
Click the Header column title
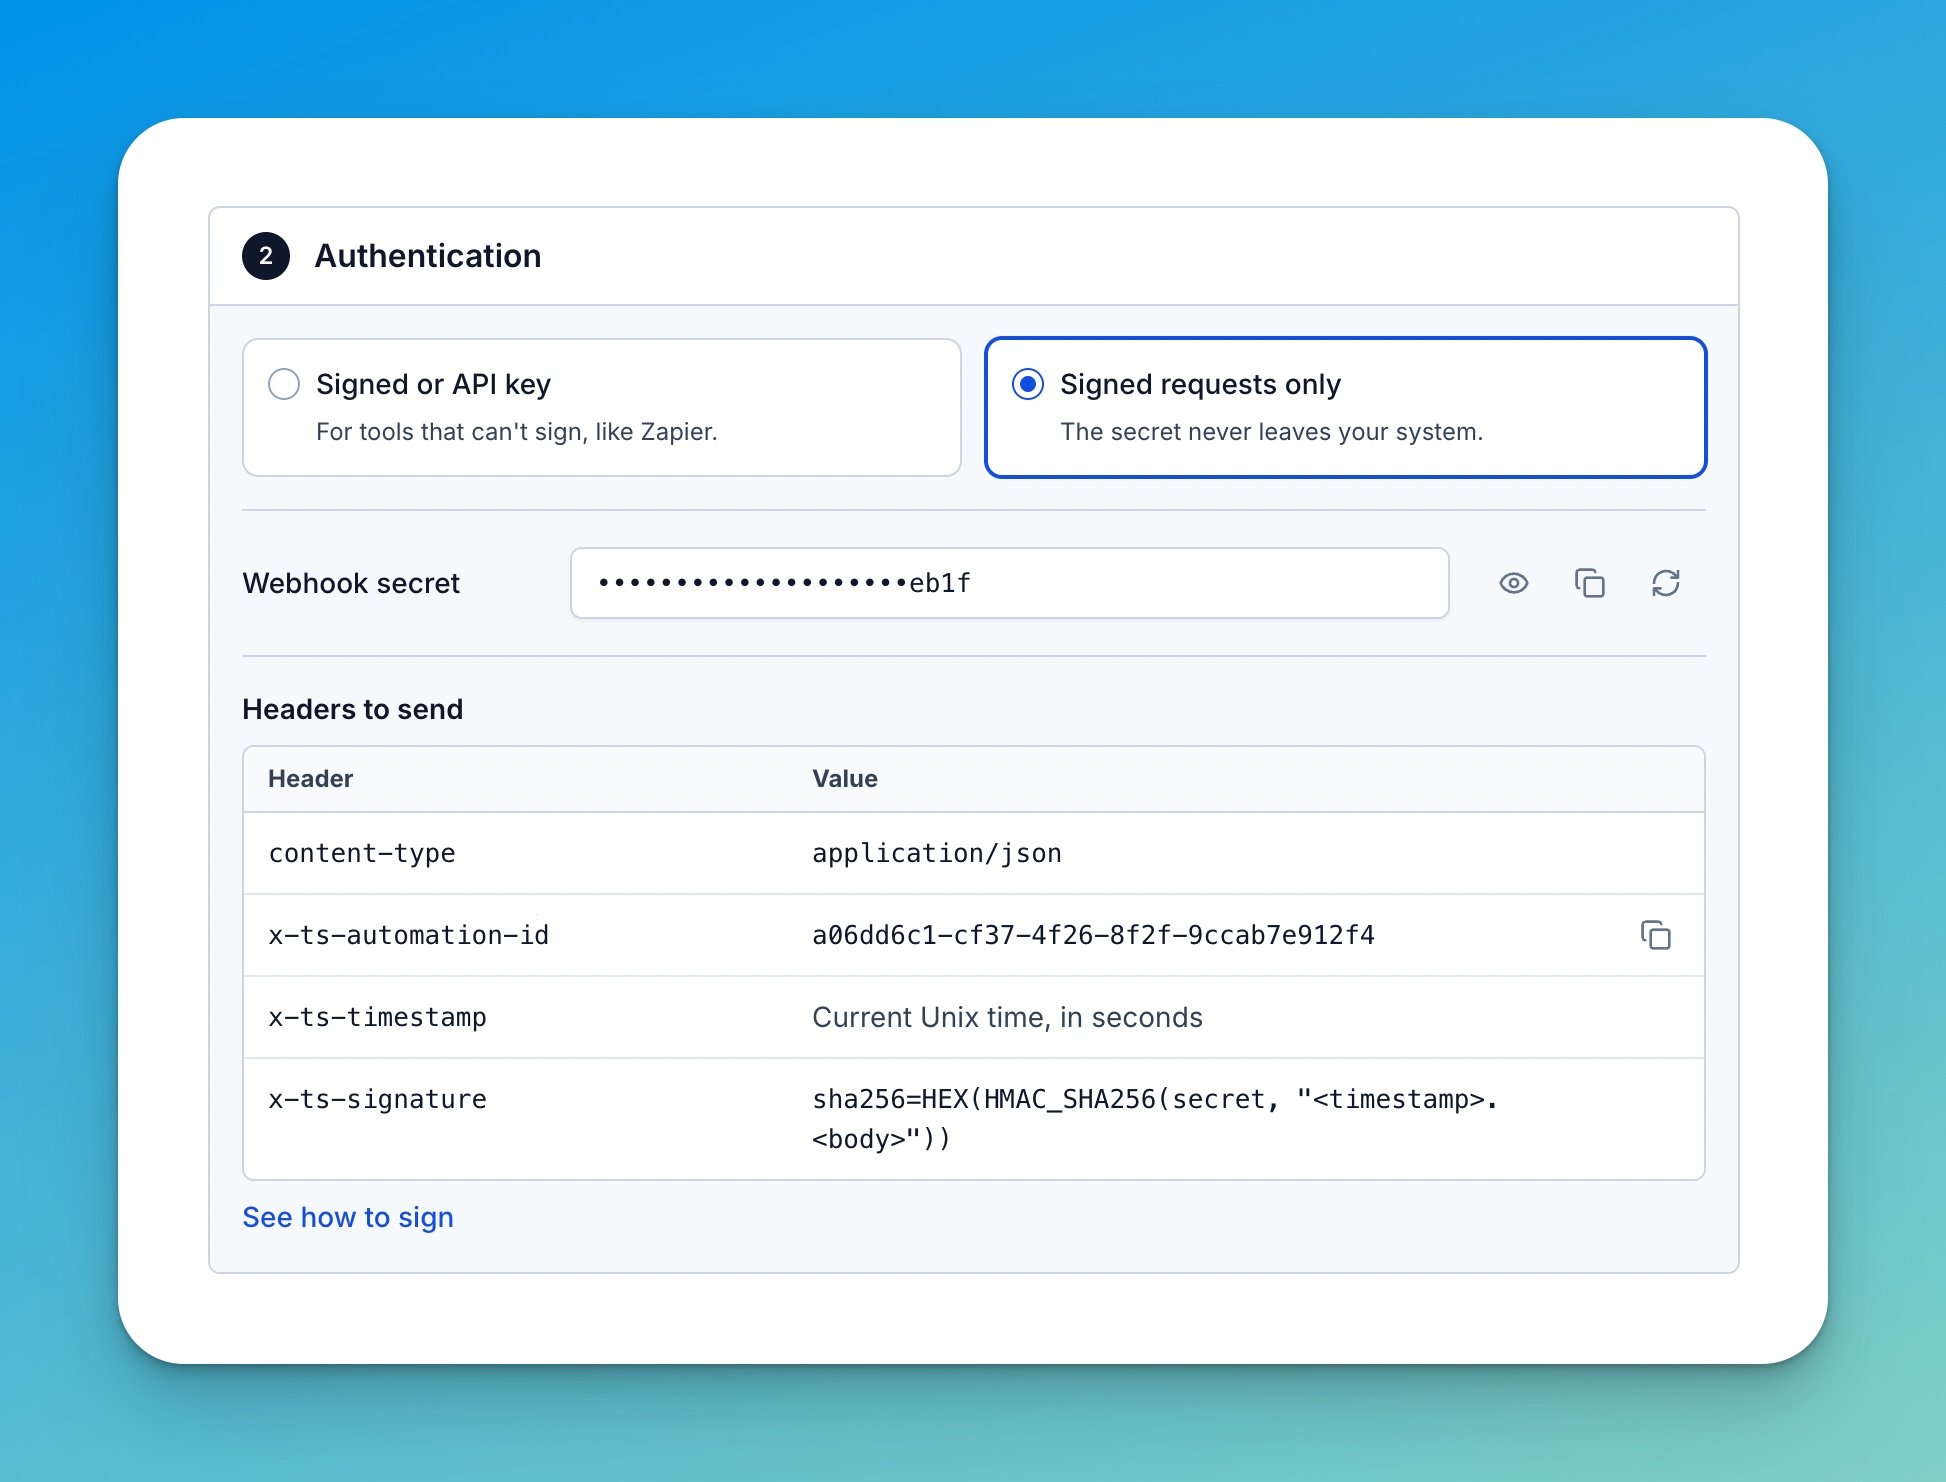[310, 779]
